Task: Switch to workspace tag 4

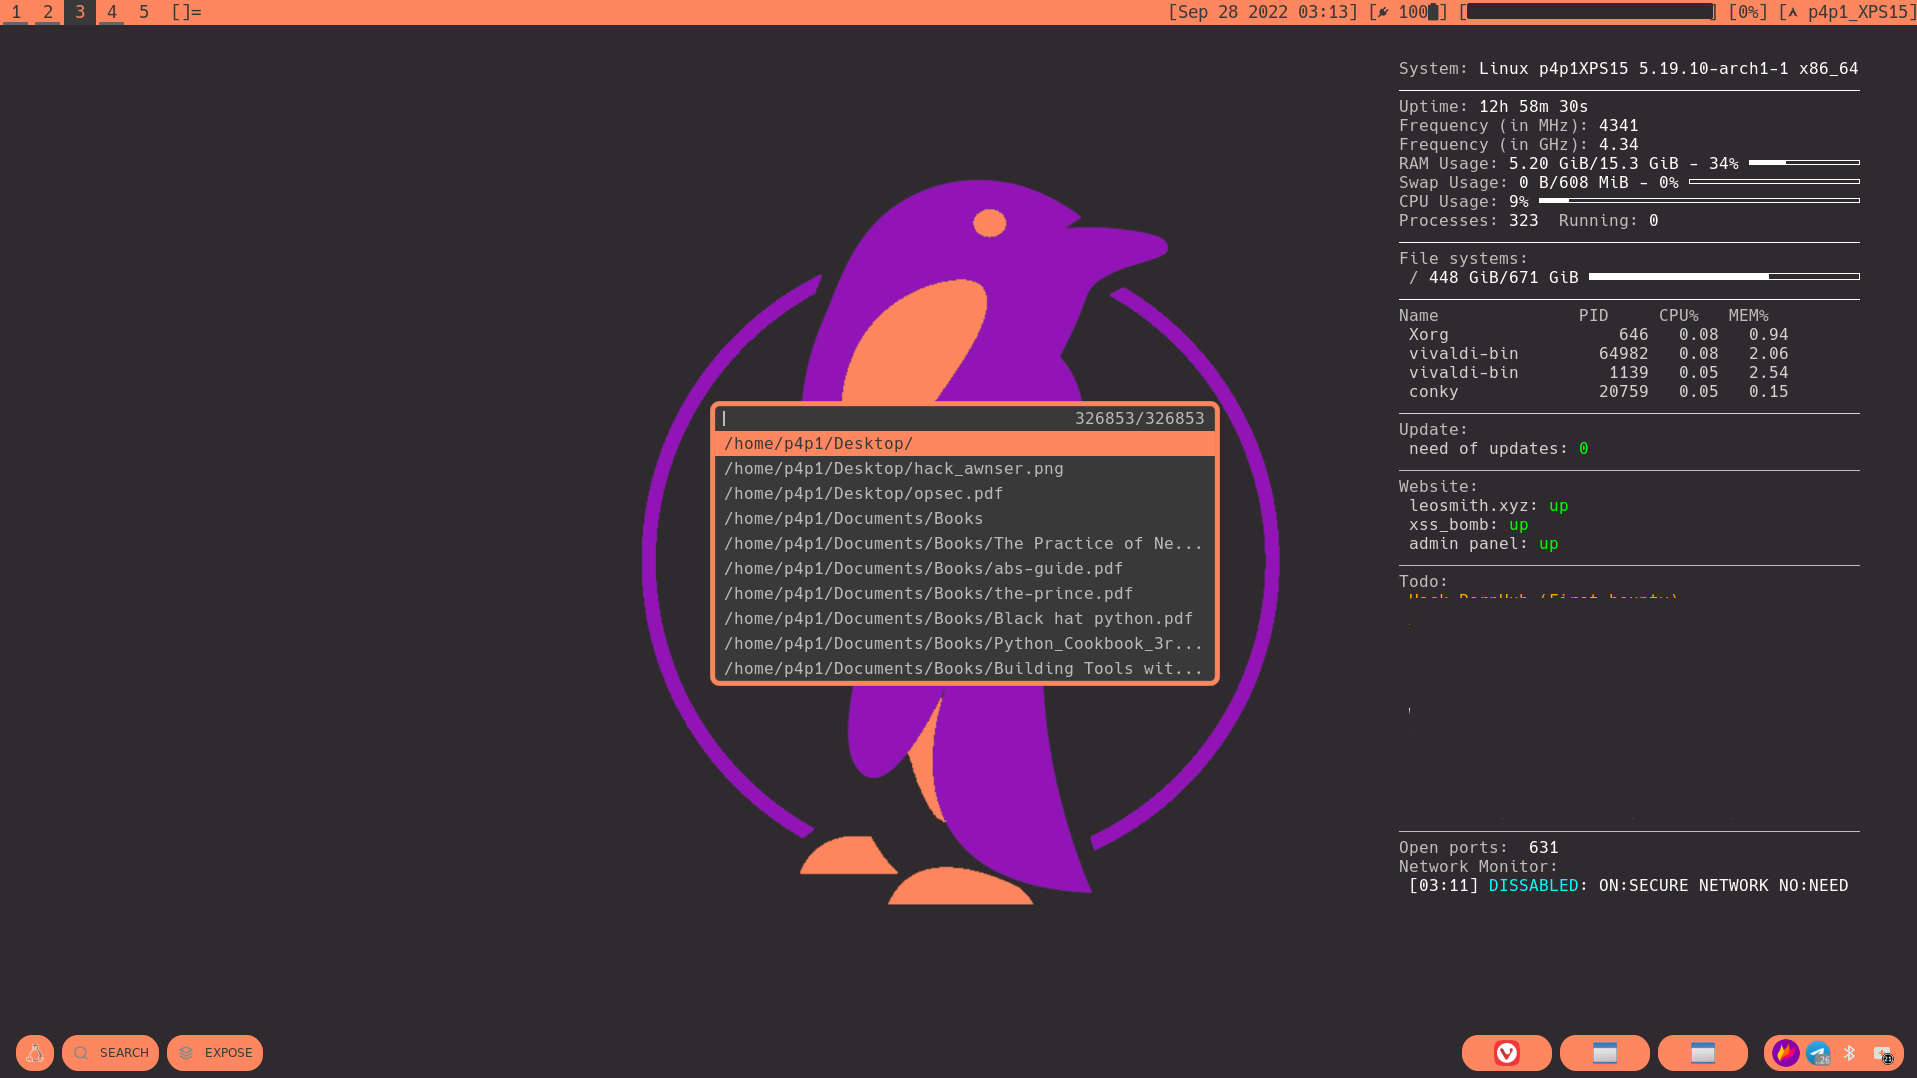Action: (112, 12)
